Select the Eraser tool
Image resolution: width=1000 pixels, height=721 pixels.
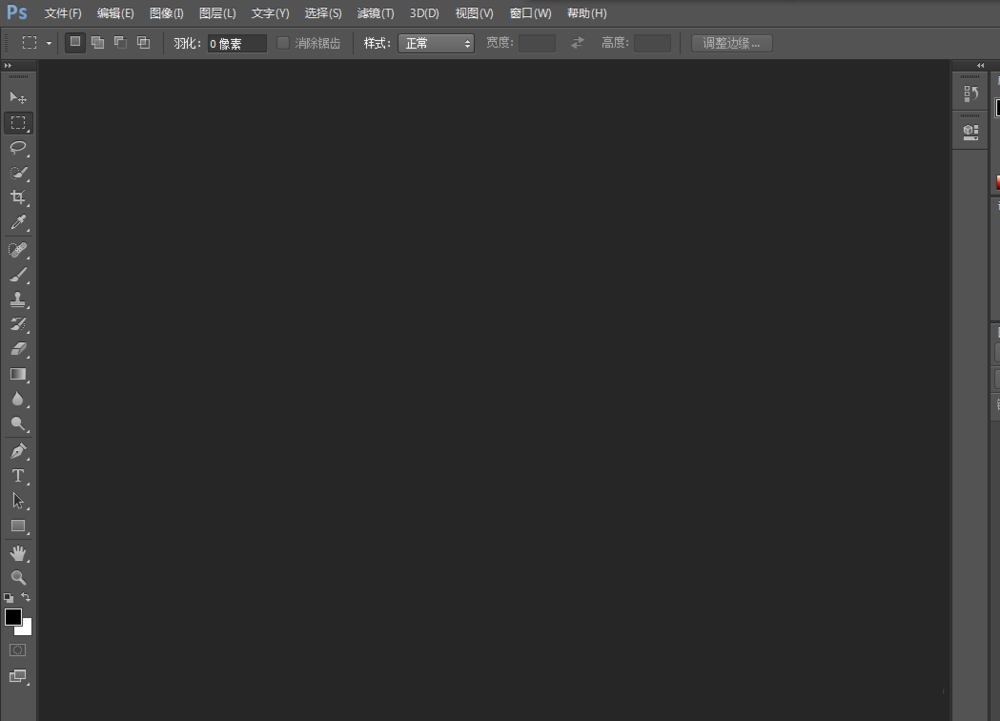pos(18,349)
